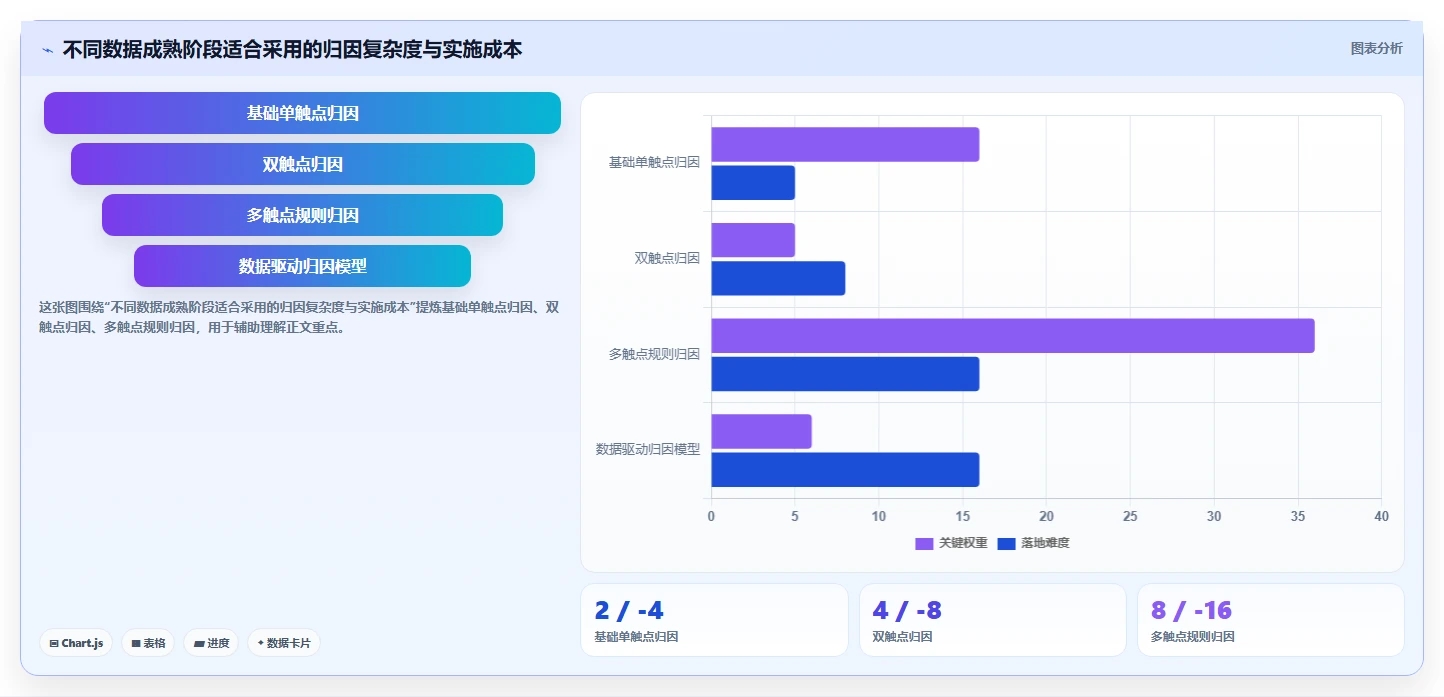Image resolution: width=1444 pixels, height=697 pixels.
Task: Toggle the 关键权重 legend item
Action: 951,543
